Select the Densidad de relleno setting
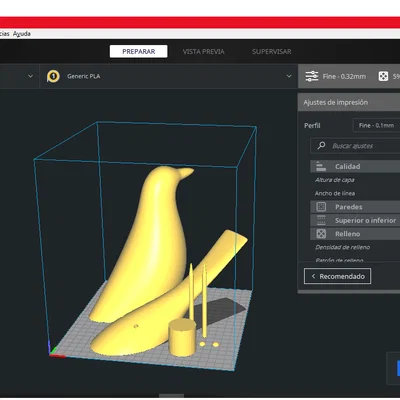 343,247
